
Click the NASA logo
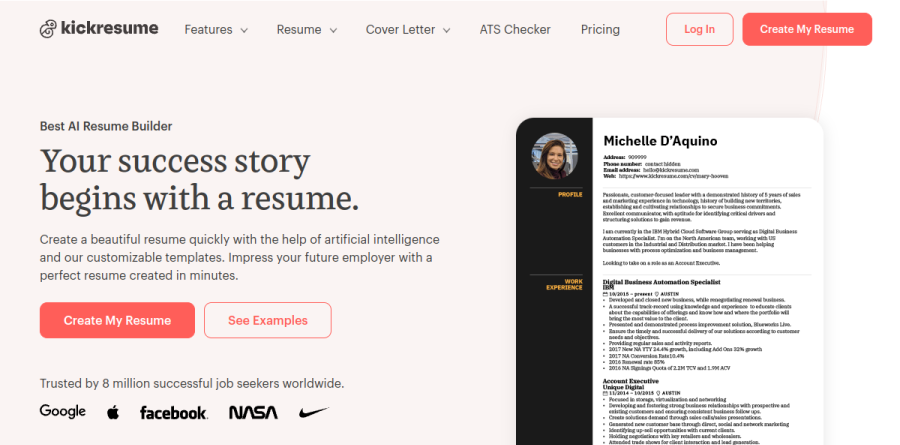point(253,412)
